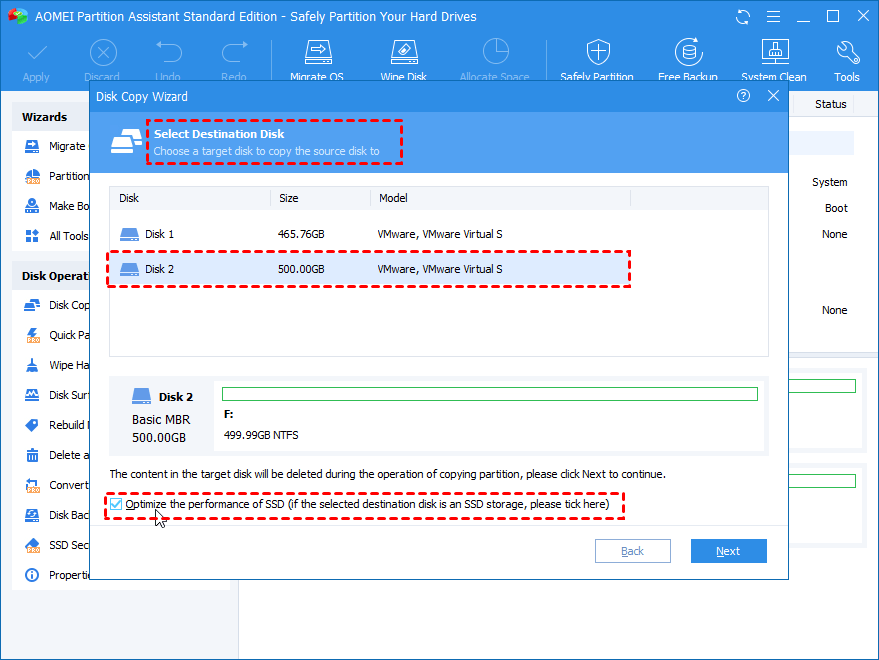Viewport: 879px width, 660px height.
Task: Open the Tools wrench icon
Action: click(847, 52)
